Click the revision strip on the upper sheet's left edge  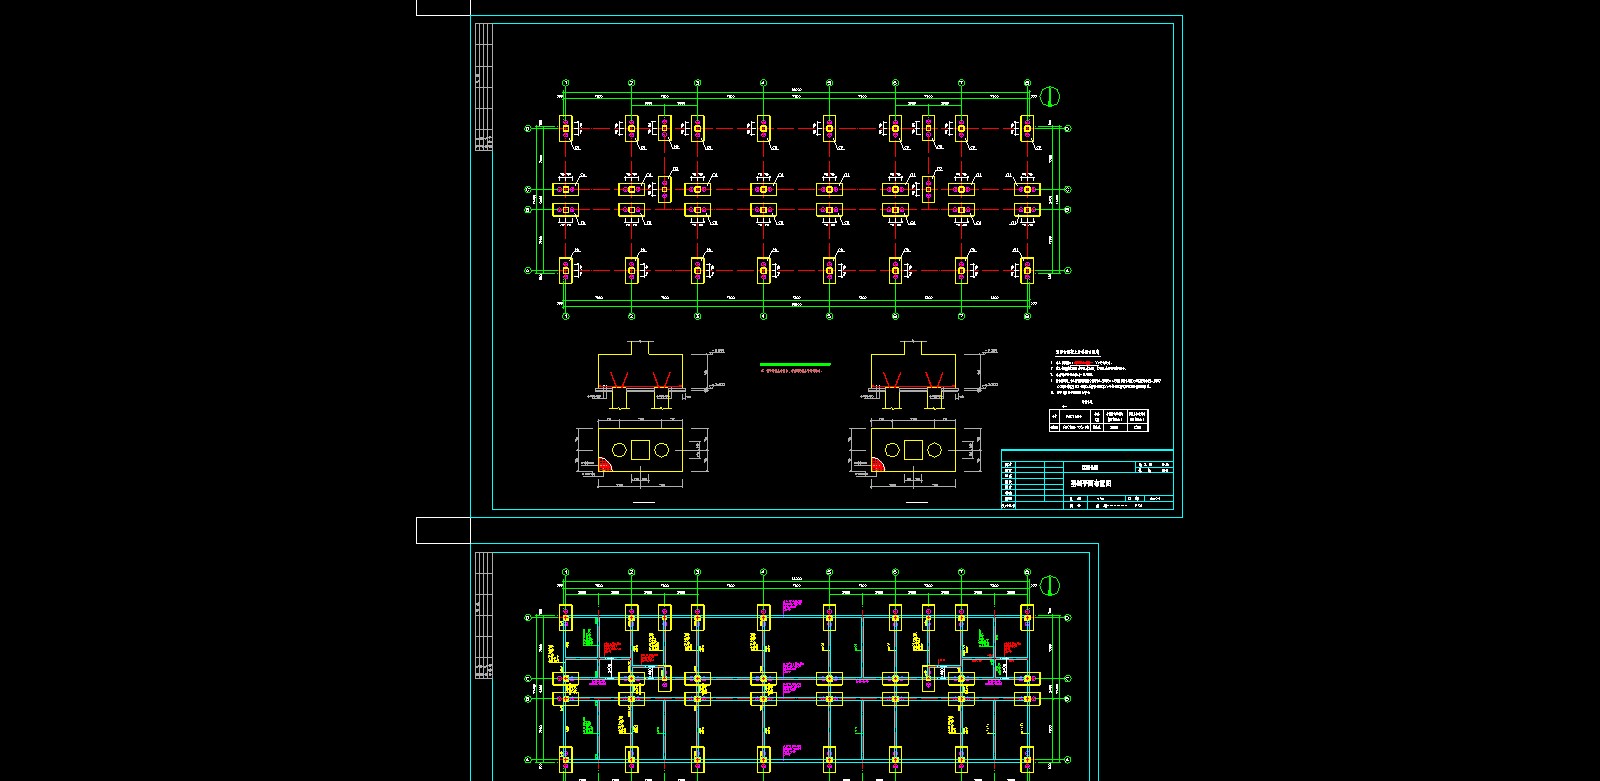click(x=484, y=87)
